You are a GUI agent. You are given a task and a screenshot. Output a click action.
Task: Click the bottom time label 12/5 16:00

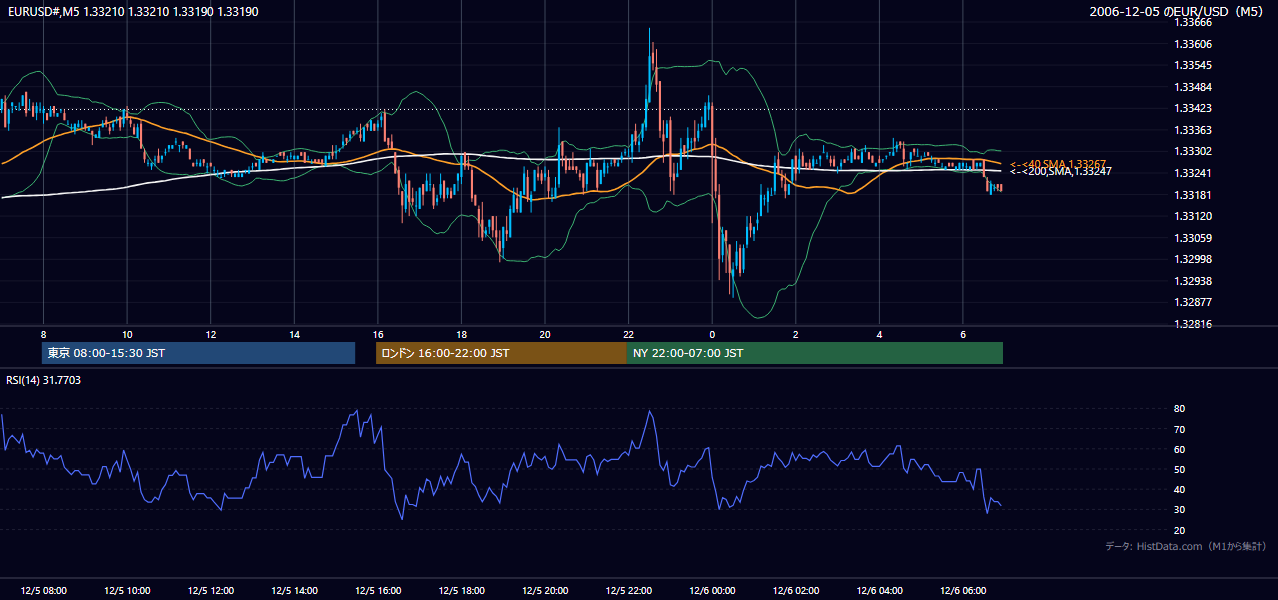377,591
